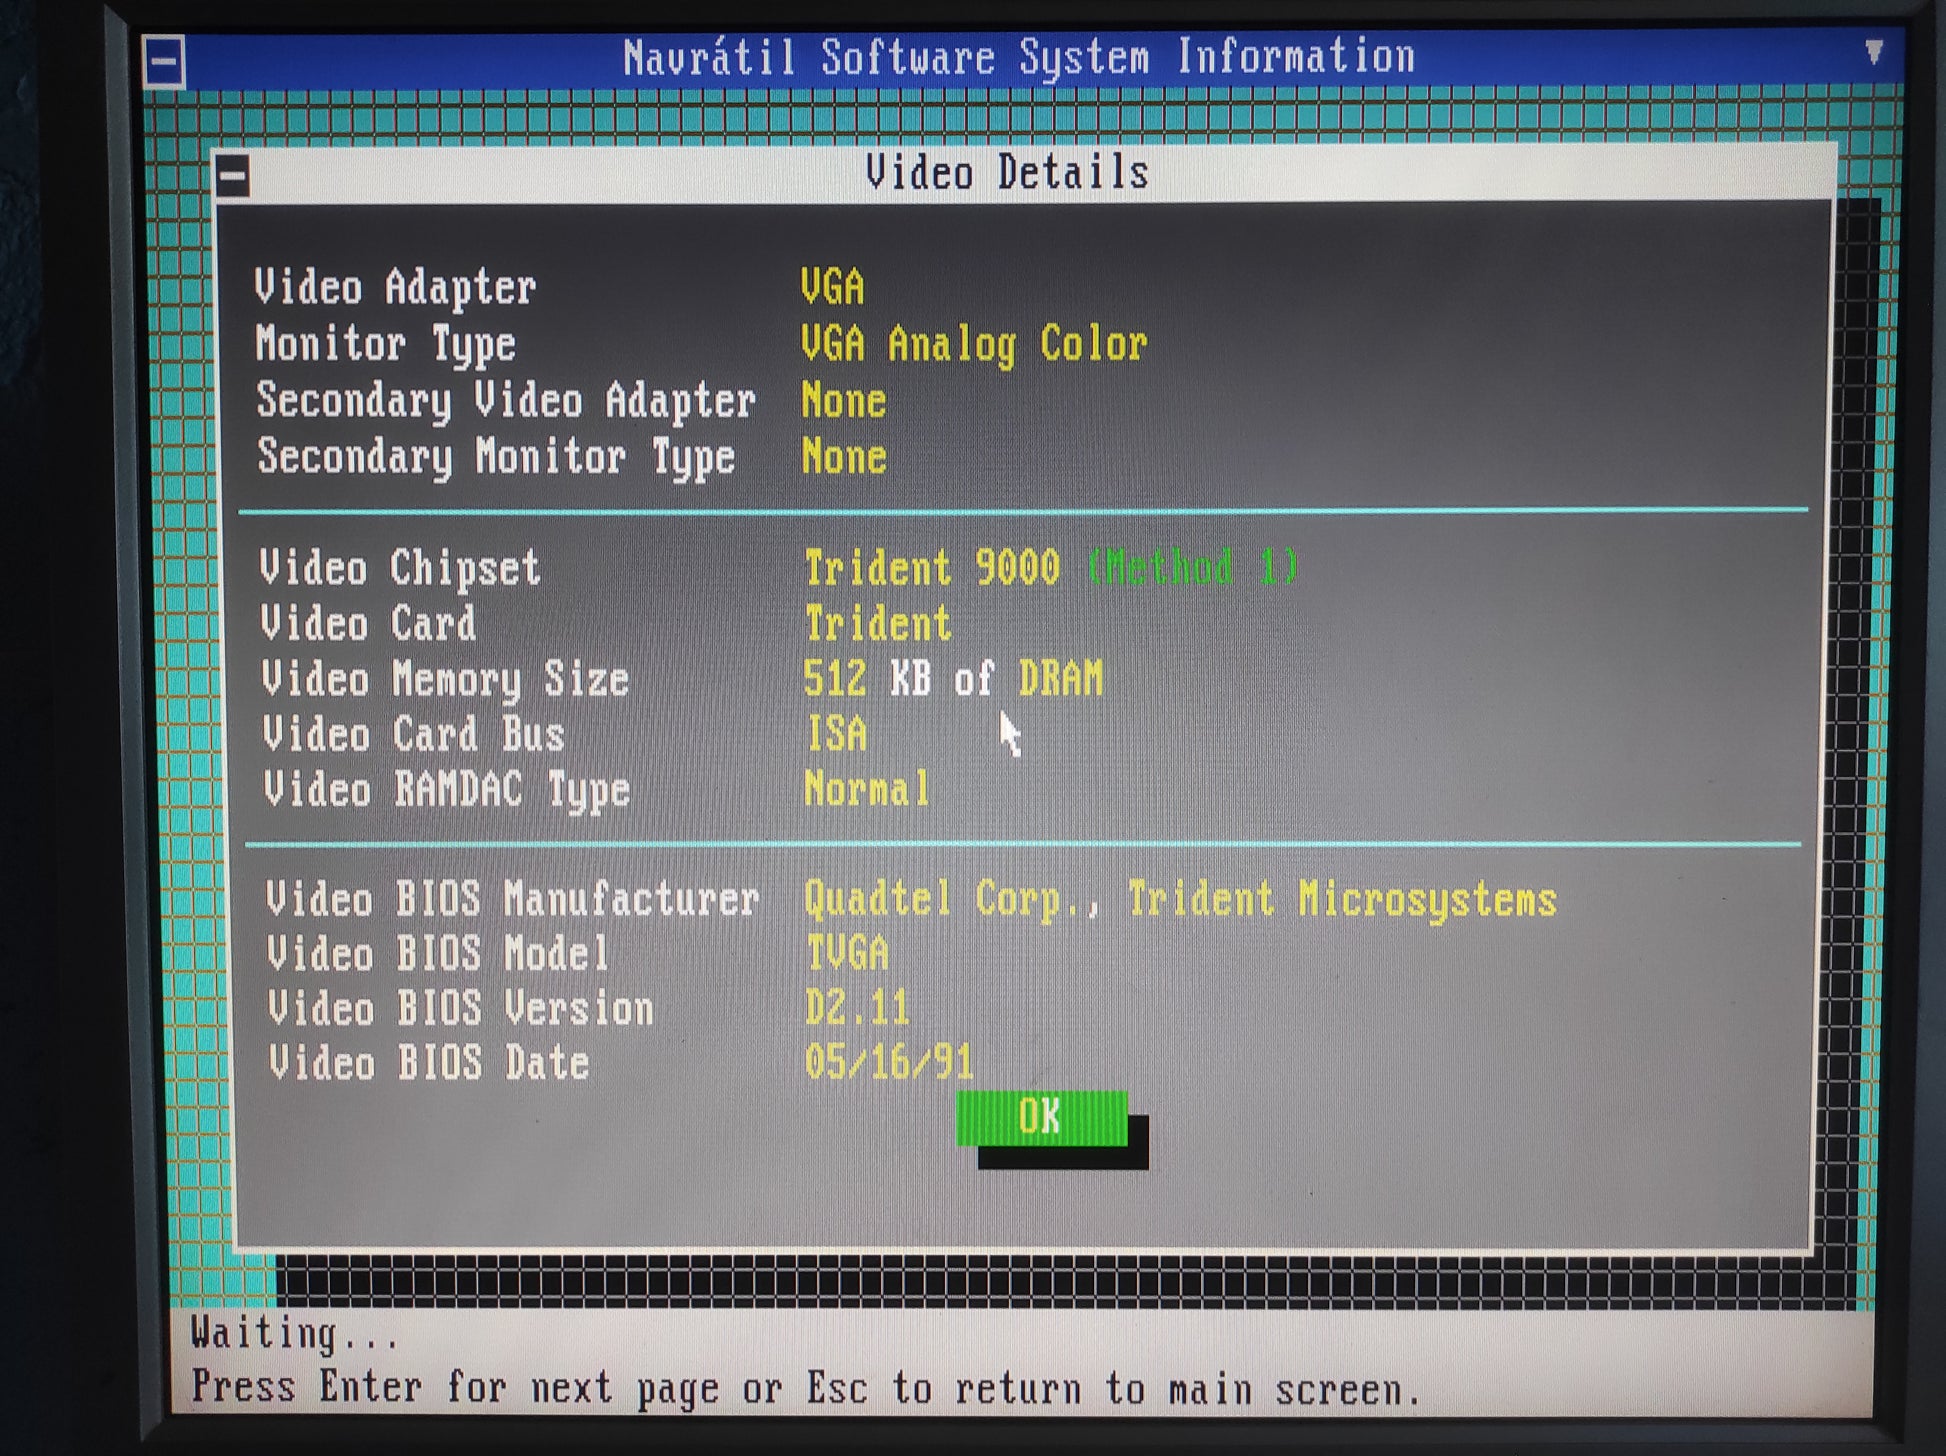Click the Secondary Video Adapter None value

[843, 401]
